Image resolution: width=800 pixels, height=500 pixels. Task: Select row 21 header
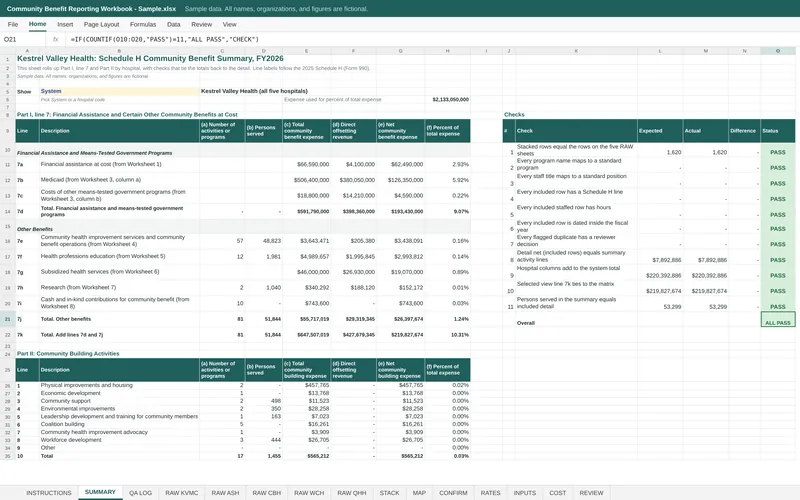[x=8, y=319]
